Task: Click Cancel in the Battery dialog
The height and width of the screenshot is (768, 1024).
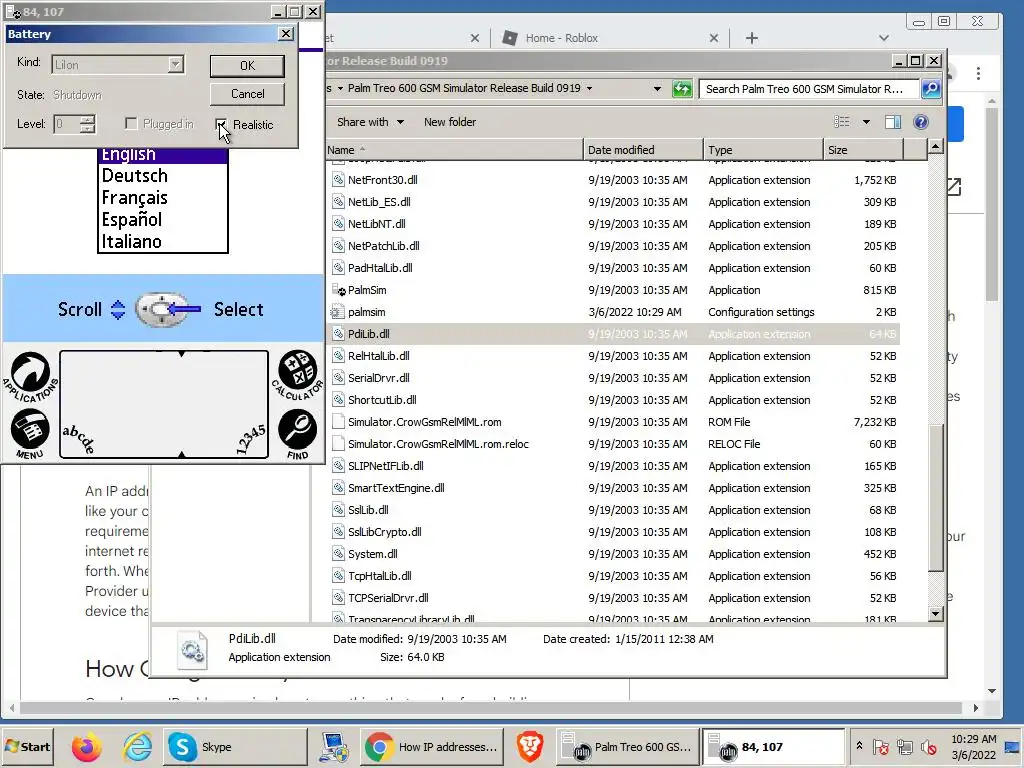Action: tap(247, 94)
